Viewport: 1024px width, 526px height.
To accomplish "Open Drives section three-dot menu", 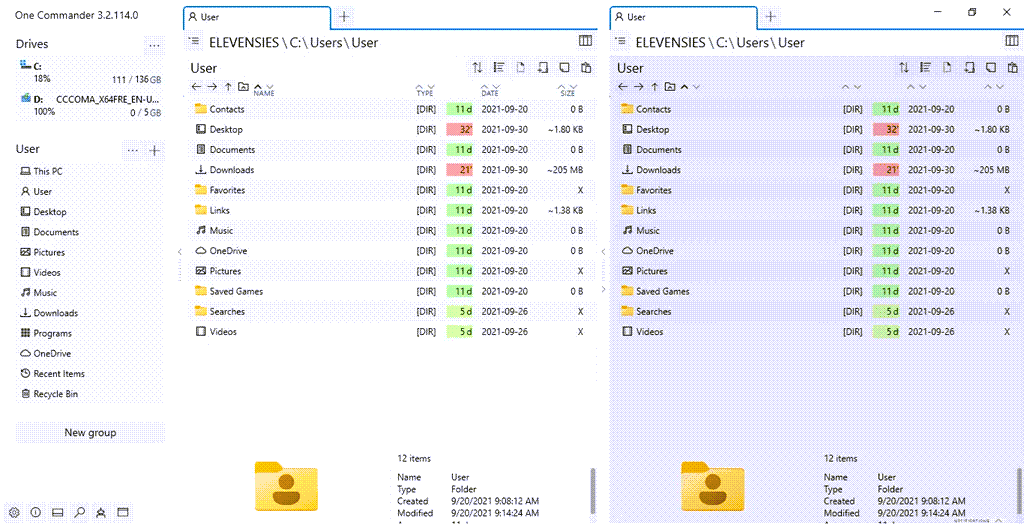I will coord(154,45).
